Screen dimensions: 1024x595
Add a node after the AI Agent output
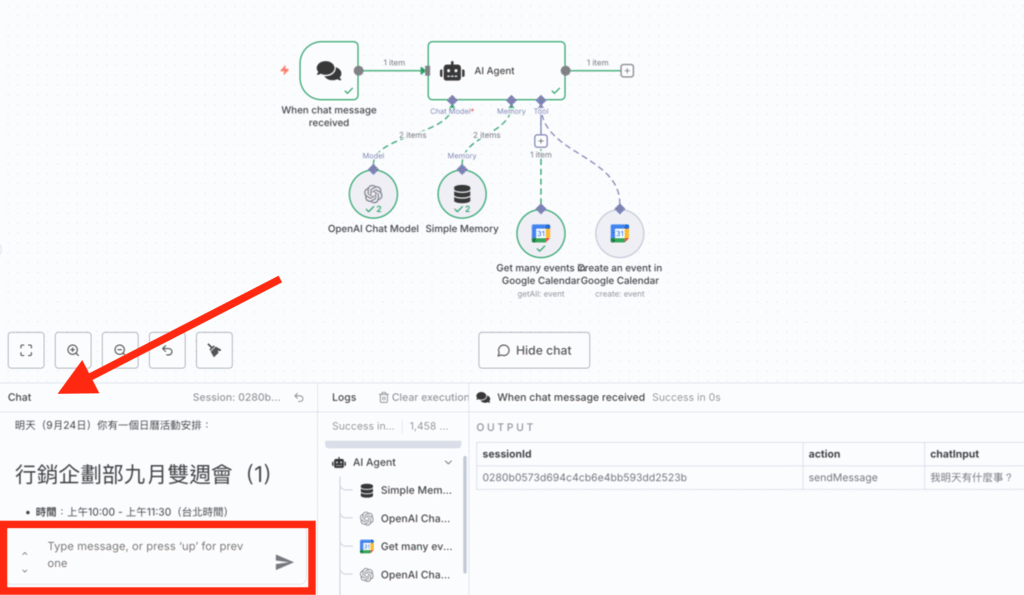click(x=627, y=71)
